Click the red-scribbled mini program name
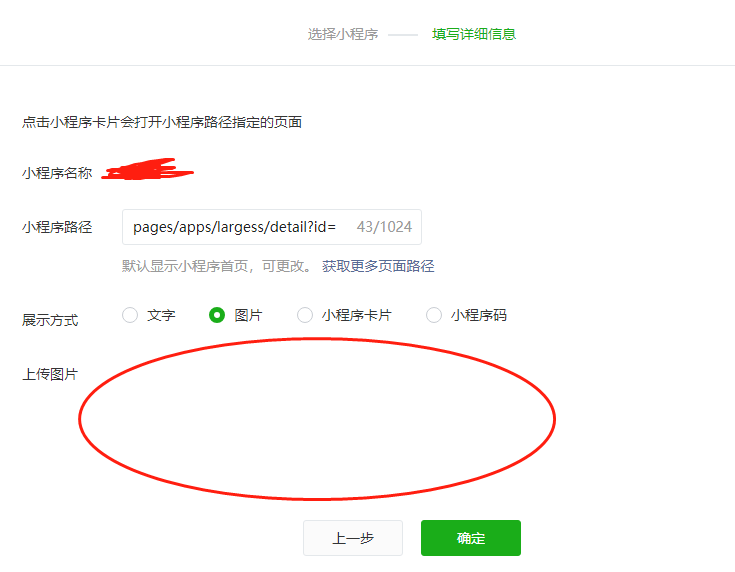 click(x=148, y=169)
